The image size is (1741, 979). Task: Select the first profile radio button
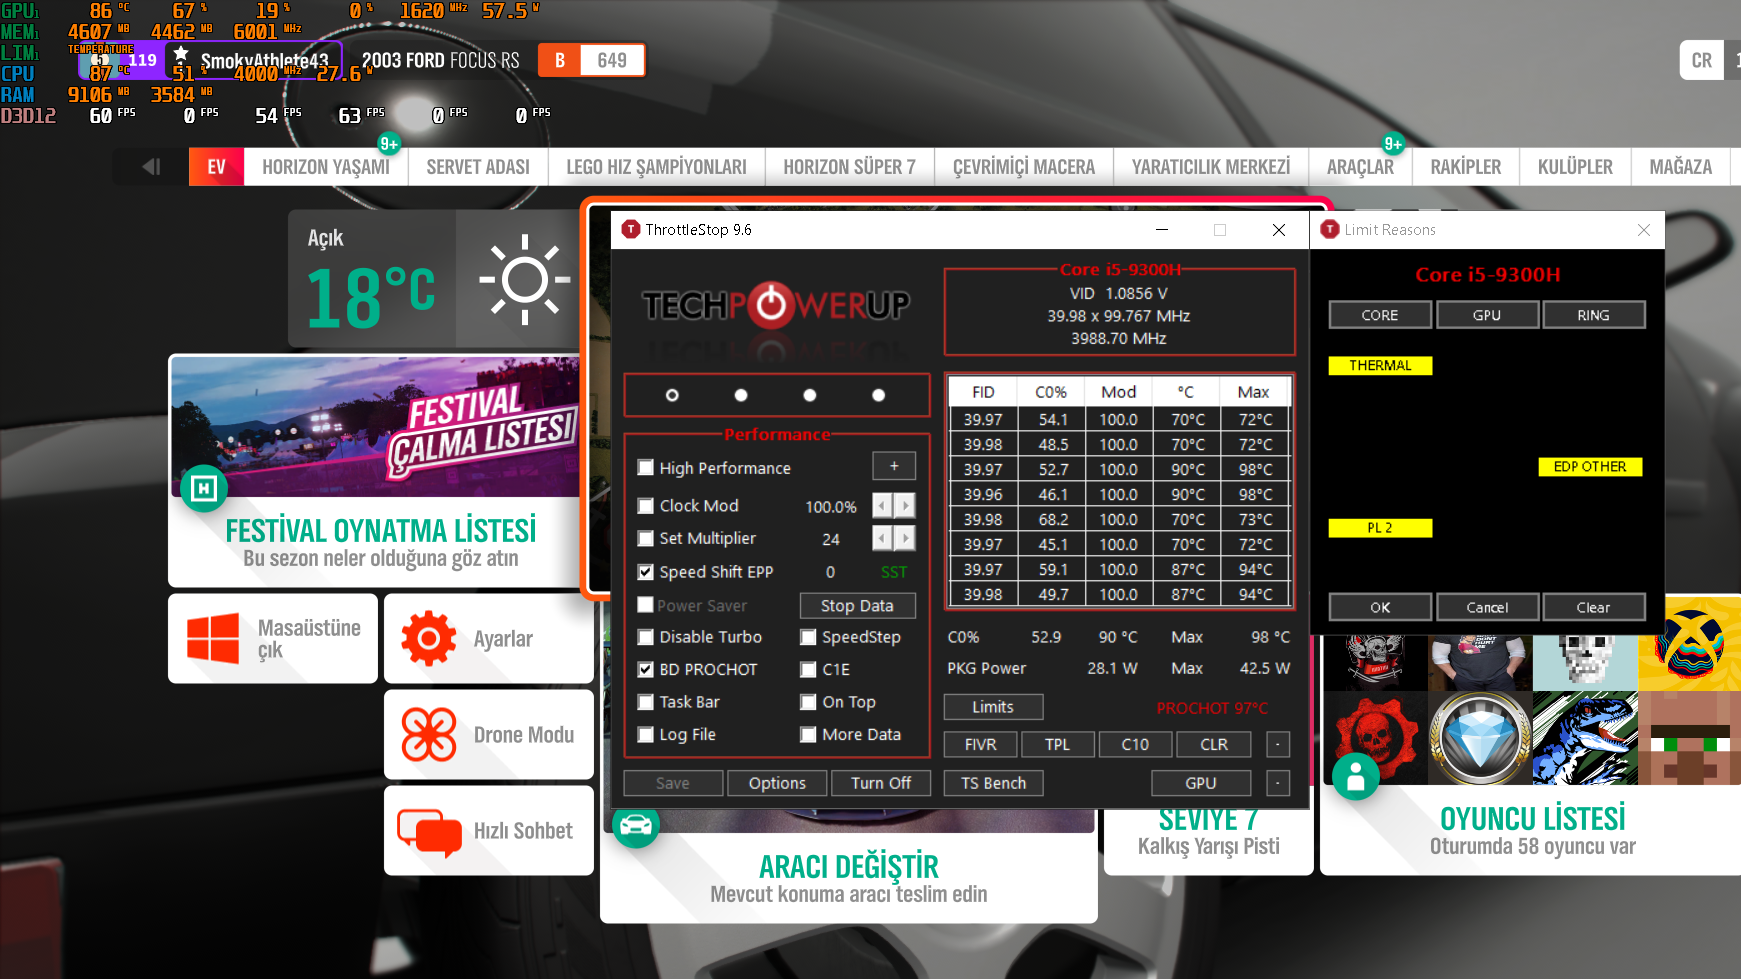(x=672, y=395)
